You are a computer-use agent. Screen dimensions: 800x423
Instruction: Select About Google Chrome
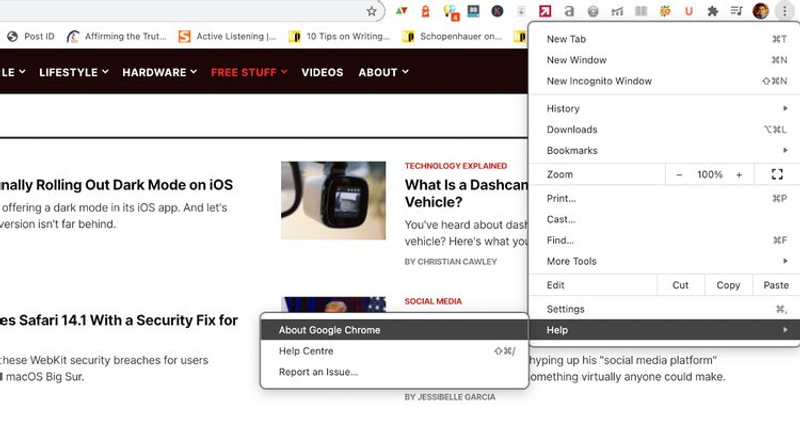coord(394,330)
